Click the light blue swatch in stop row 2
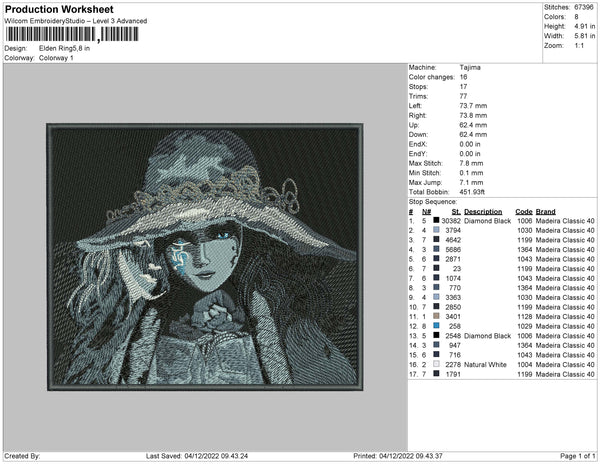This screenshot has width=600, height=464. [436, 230]
